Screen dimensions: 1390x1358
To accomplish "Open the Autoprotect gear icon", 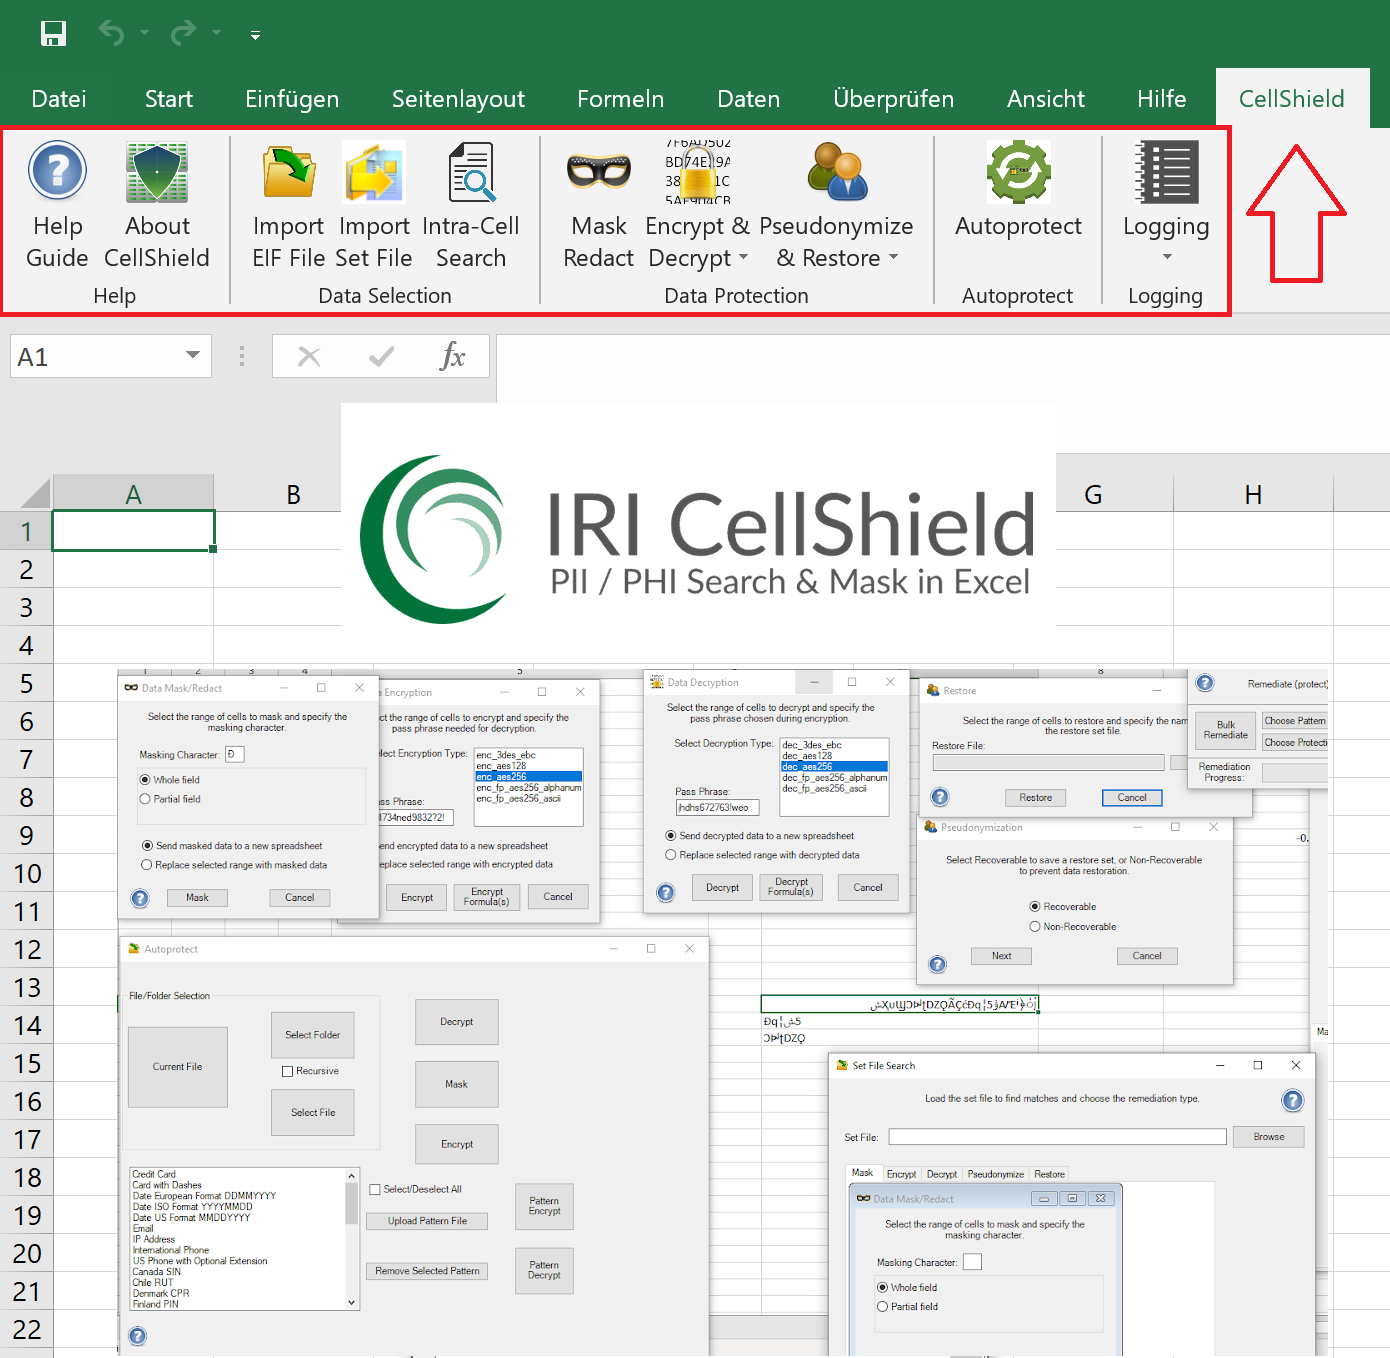I will click(x=1017, y=172).
